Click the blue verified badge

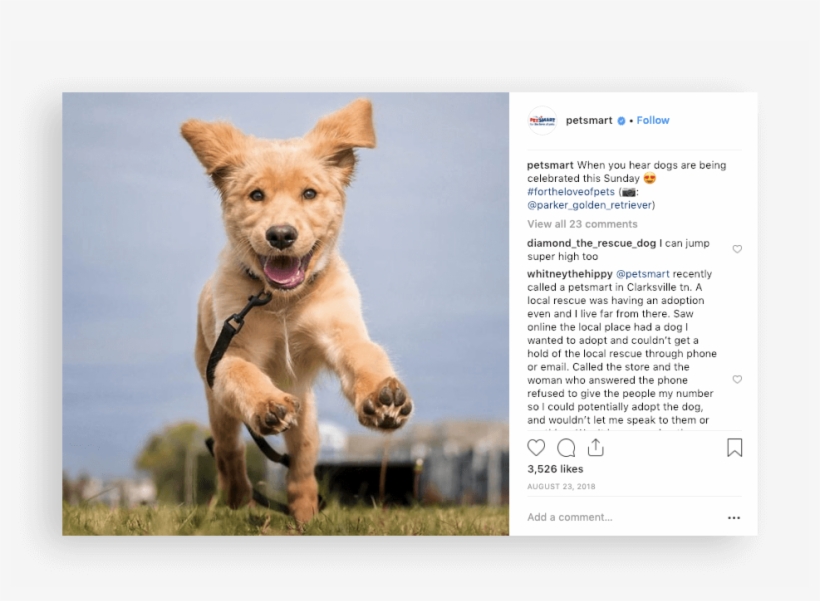point(621,121)
